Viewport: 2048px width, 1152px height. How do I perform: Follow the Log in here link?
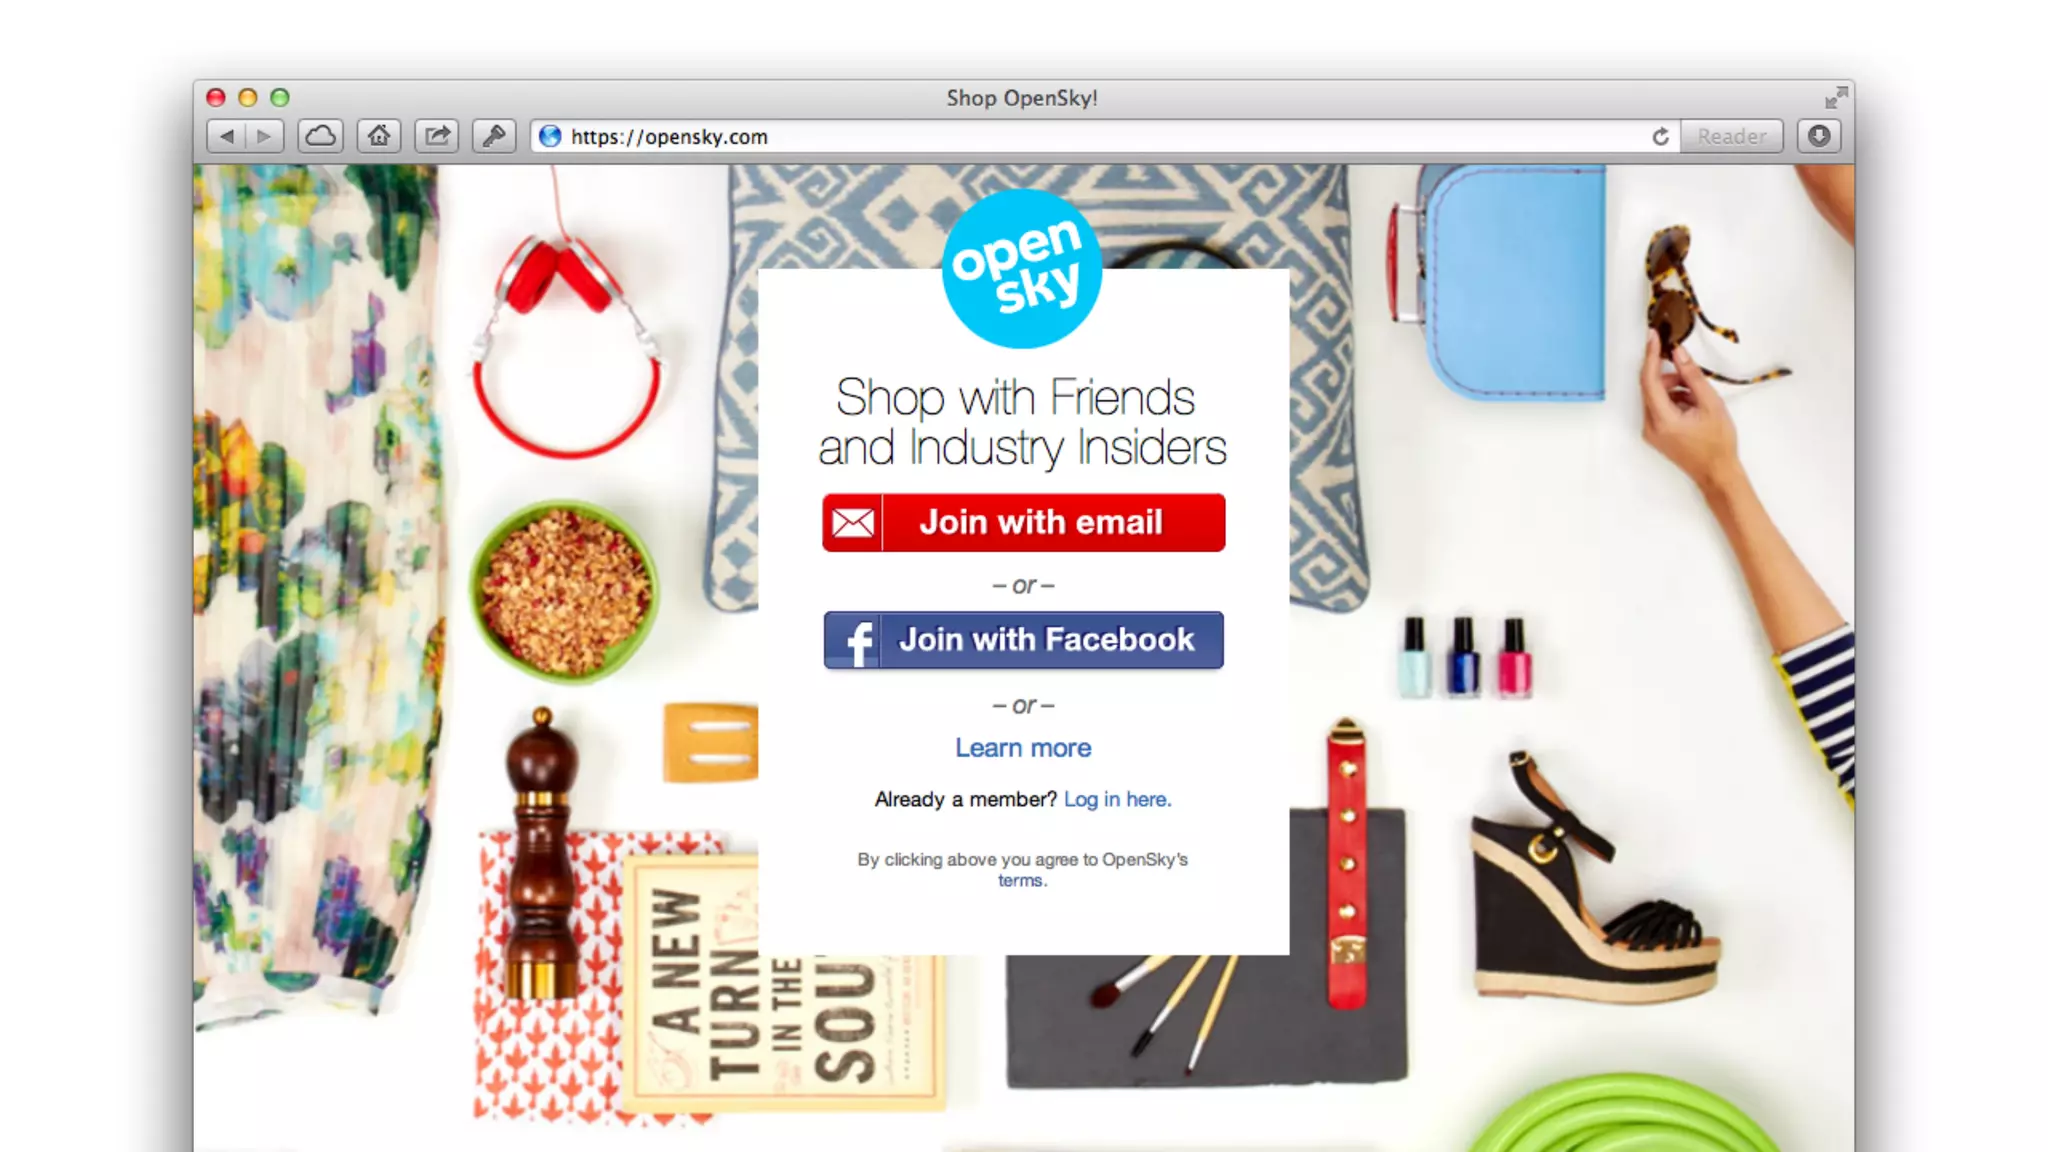click(1117, 800)
